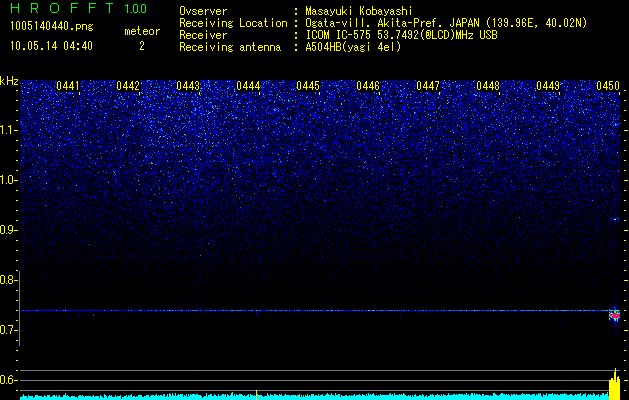Viewport: 629px width, 400px height.
Task: Click the 1.0 frequency axis label
Action: tap(7, 180)
